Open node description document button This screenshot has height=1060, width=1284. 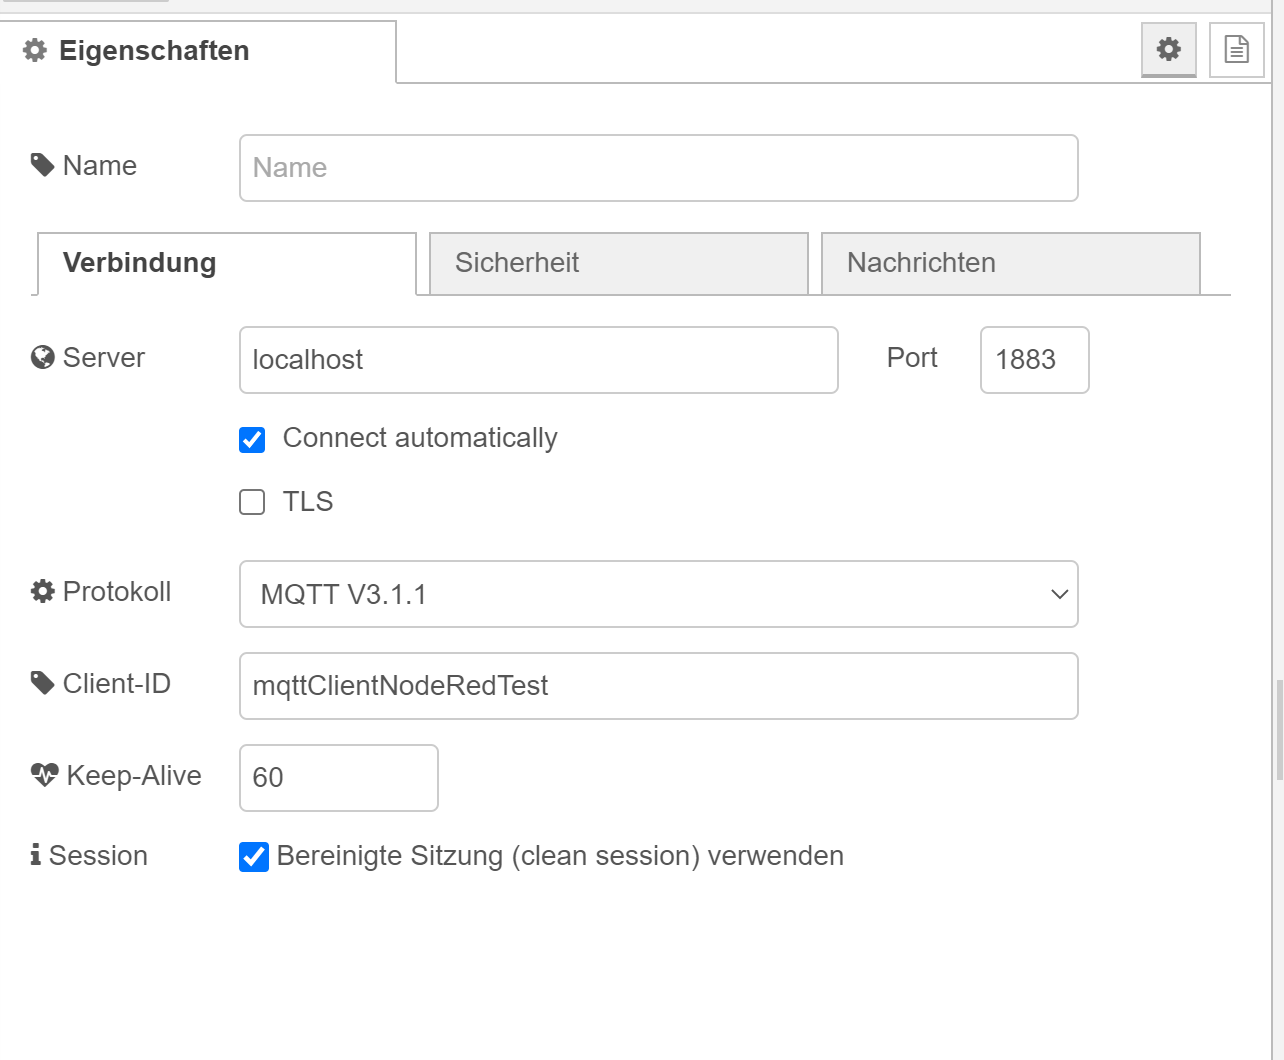1237,49
